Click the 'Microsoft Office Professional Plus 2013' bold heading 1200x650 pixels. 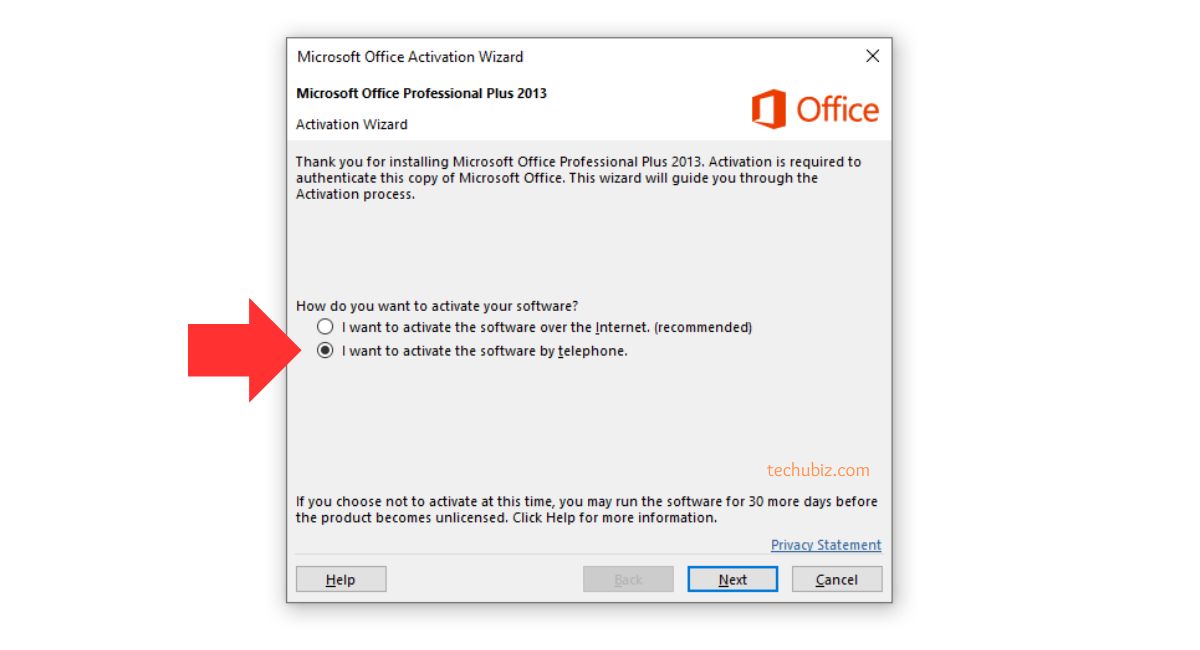tap(422, 93)
